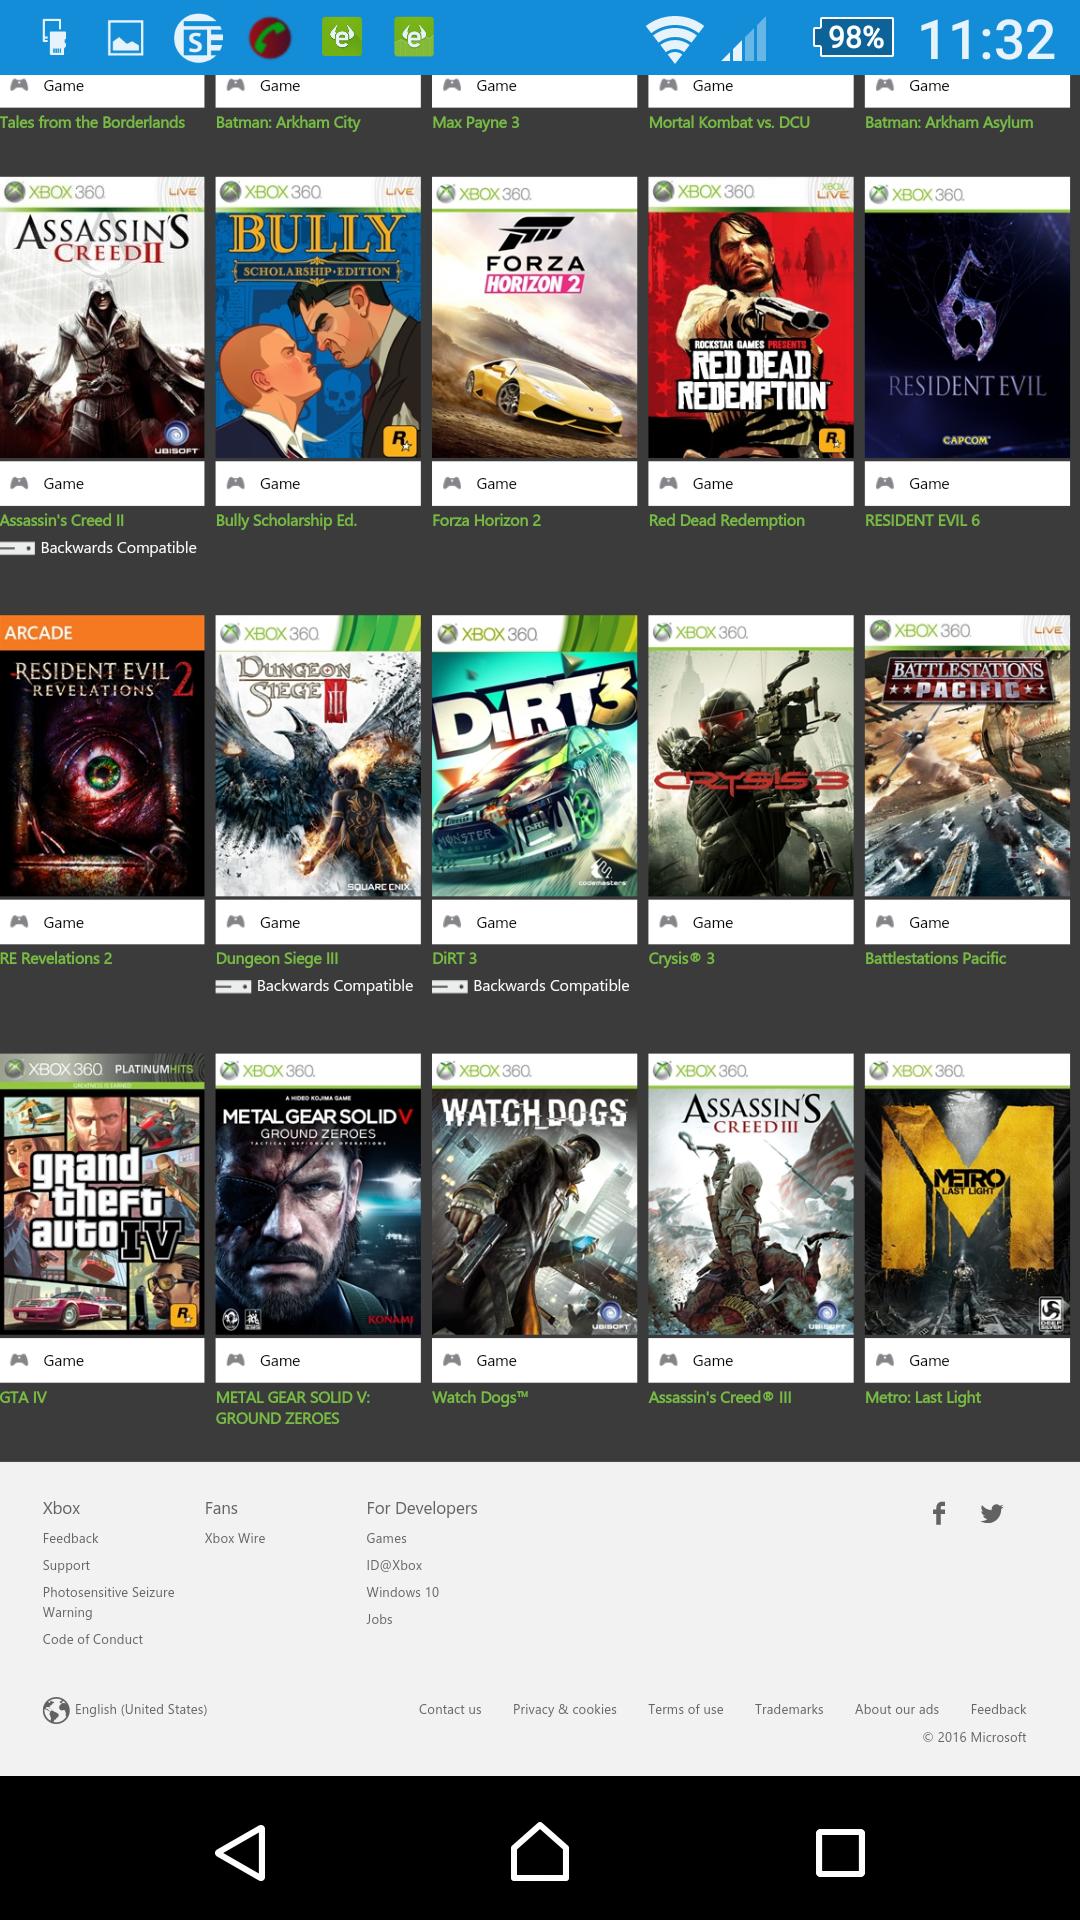Image resolution: width=1080 pixels, height=1920 pixels.
Task: Open the GTA IV title link
Action: [23, 1397]
